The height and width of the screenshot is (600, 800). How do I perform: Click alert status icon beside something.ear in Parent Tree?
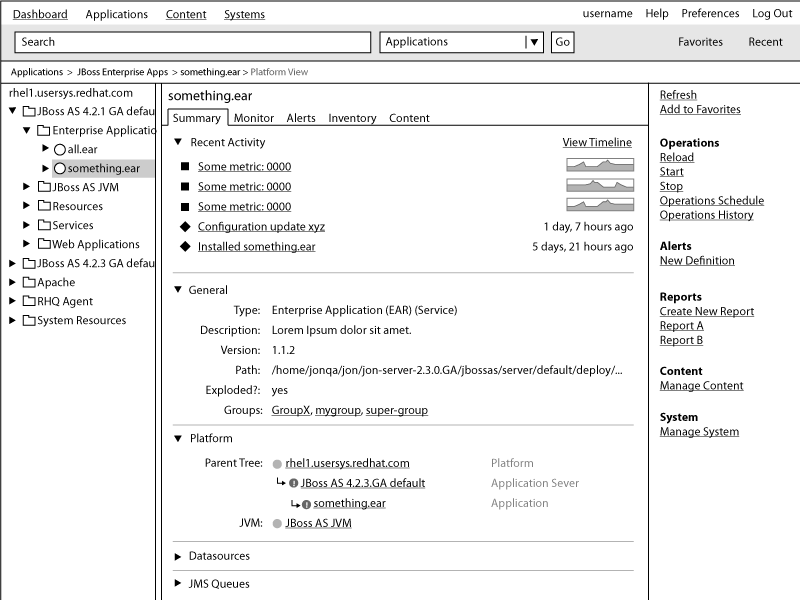[306, 505]
